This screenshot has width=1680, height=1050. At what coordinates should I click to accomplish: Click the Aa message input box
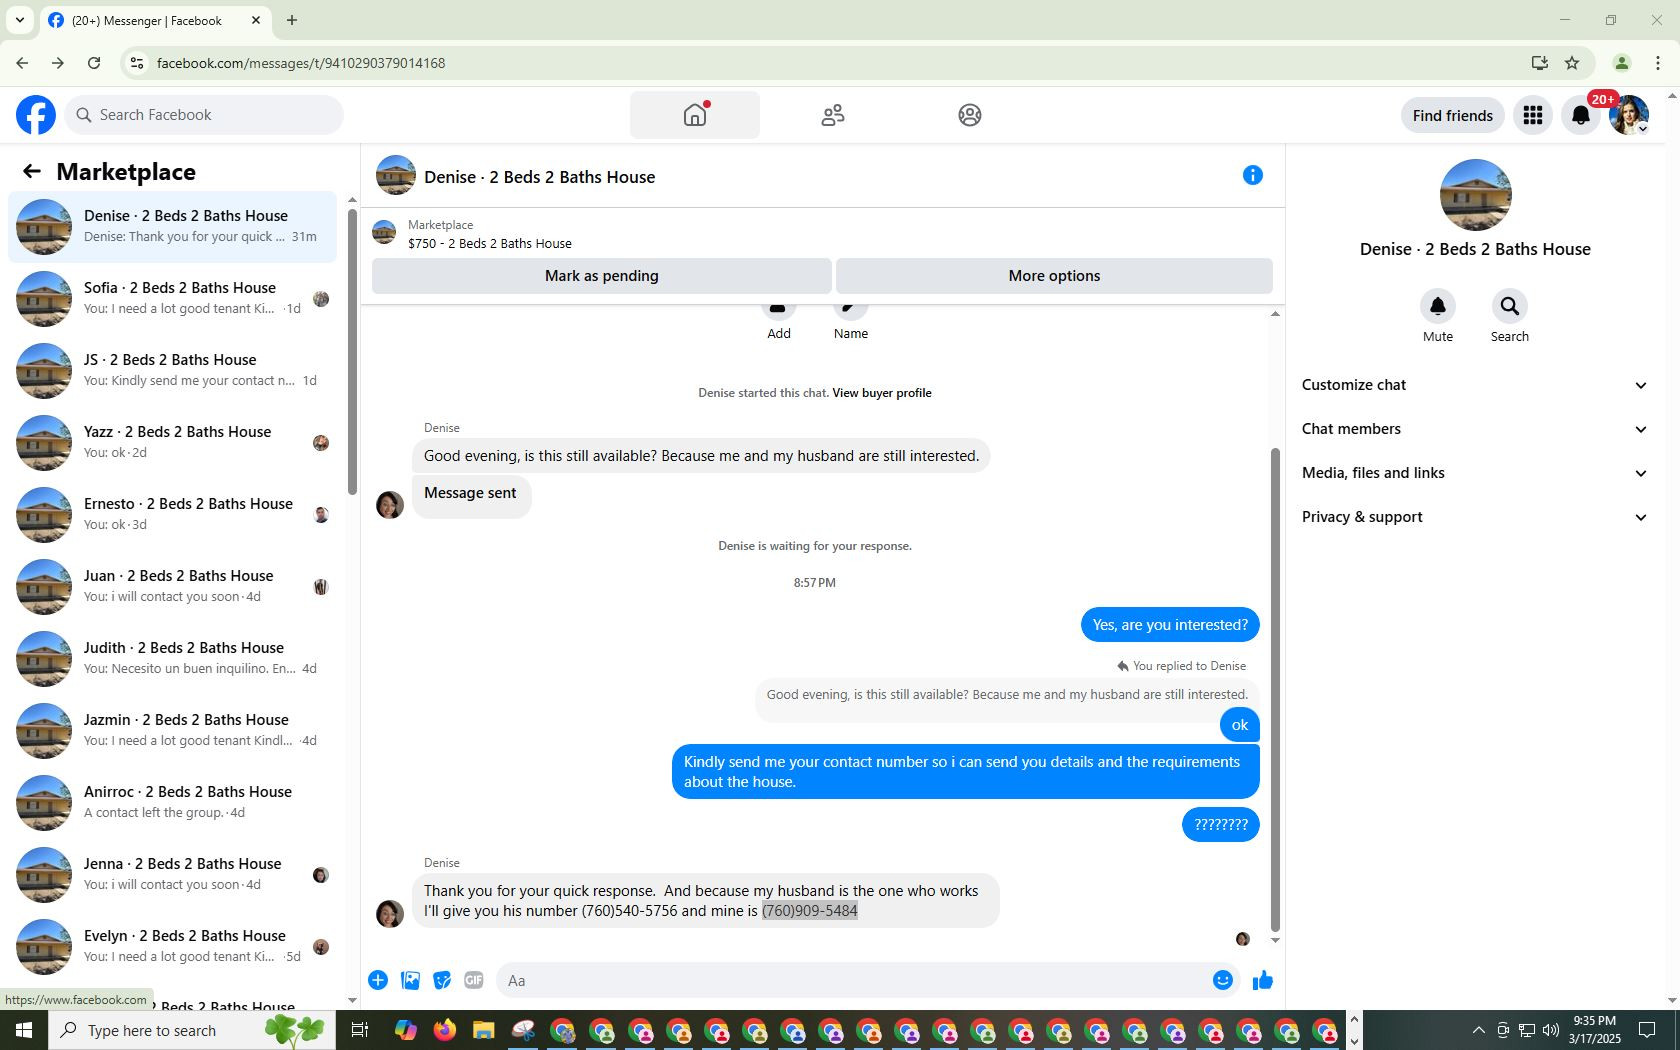[x=855, y=980]
